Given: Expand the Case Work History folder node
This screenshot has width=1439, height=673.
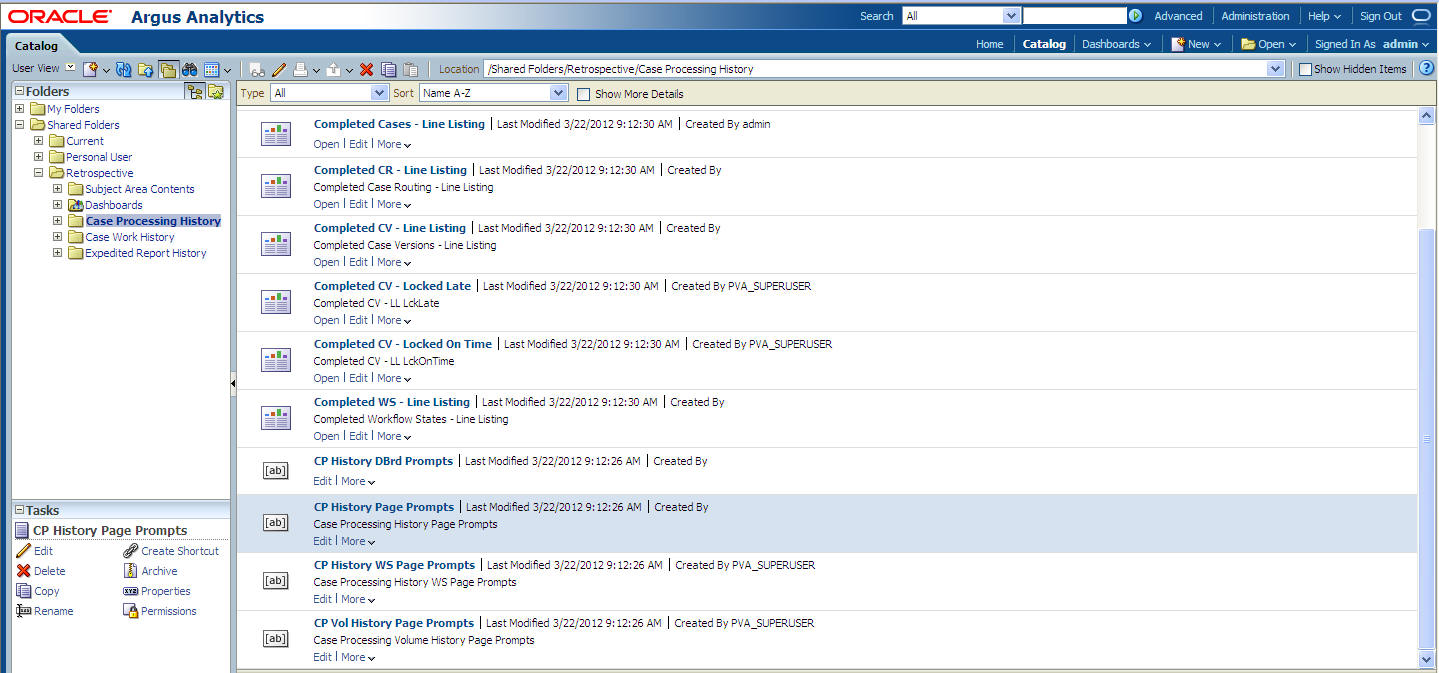Looking at the screenshot, I should coord(58,236).
